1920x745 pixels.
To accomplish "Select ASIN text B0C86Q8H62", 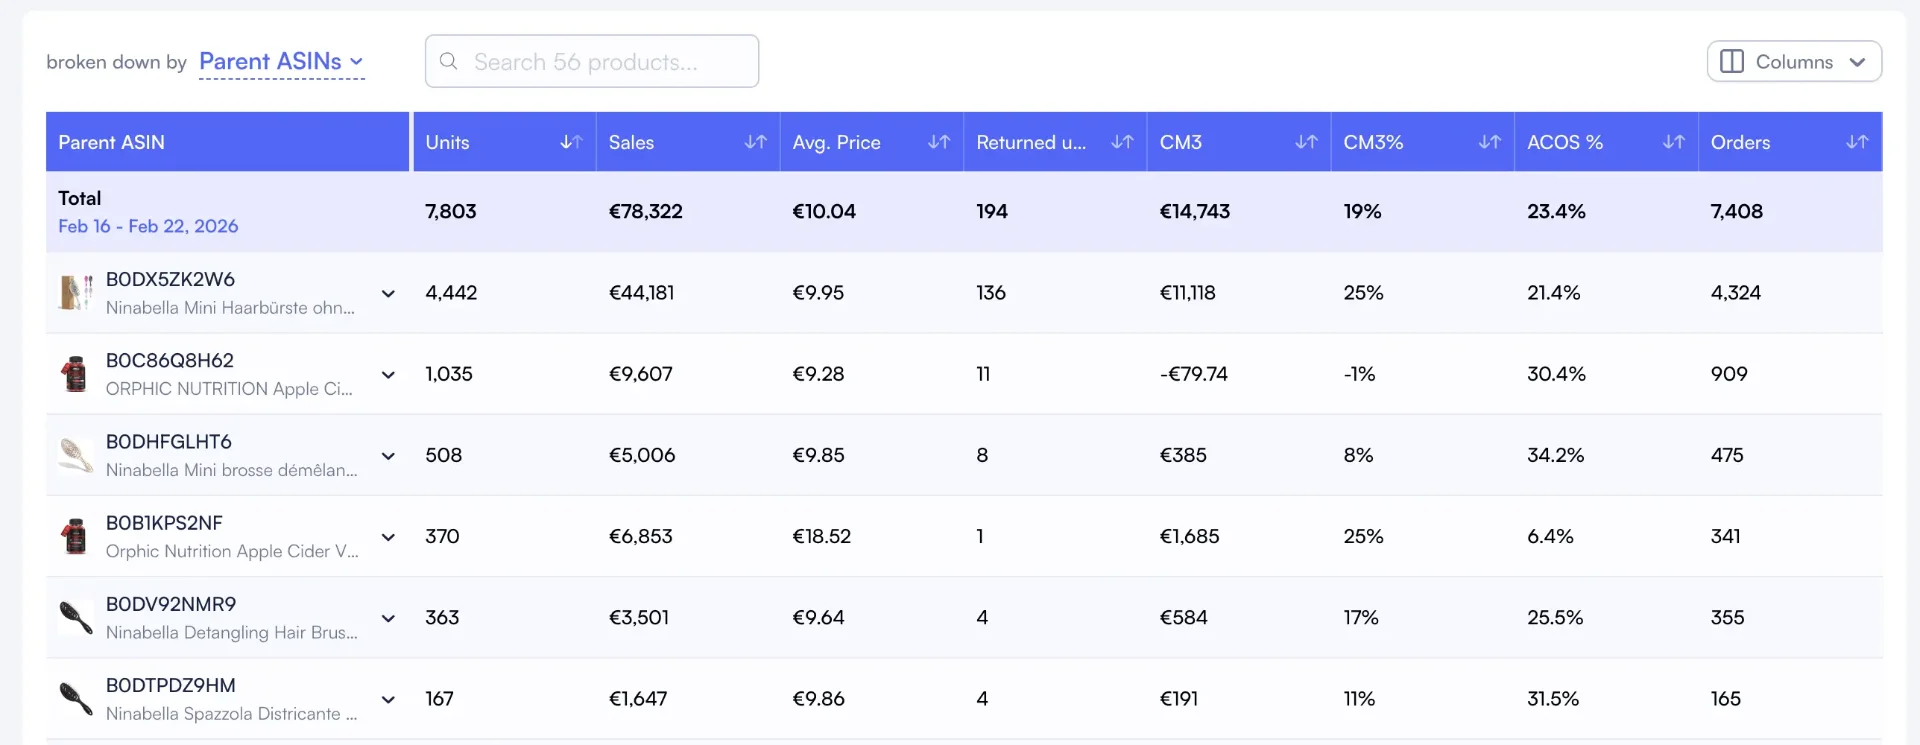I will click(x=170, y=360).
